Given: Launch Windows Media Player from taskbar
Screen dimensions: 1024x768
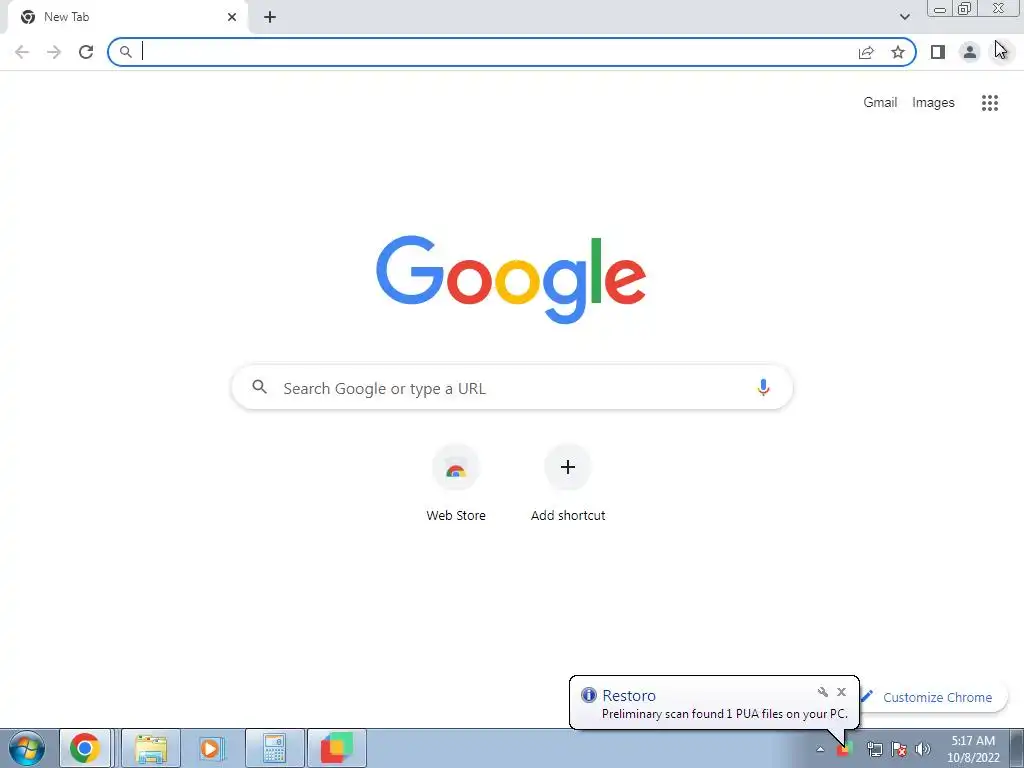Looking at the screenshot, I should [x=212, y=748].
